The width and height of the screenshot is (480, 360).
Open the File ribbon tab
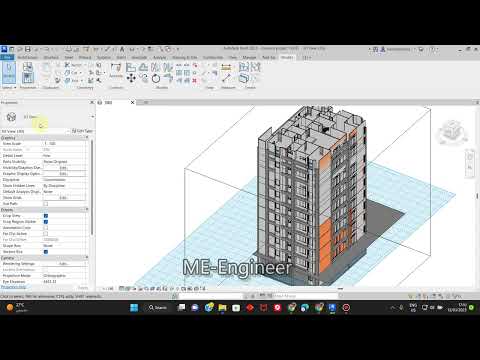click(7, 57)
